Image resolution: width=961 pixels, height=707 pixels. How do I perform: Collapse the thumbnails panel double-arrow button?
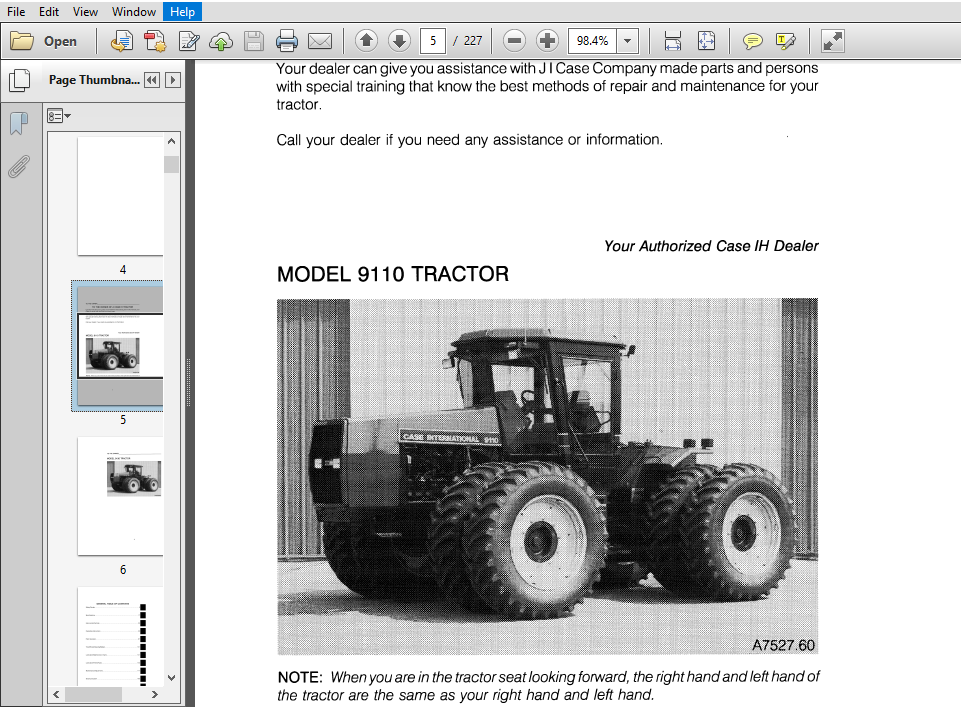click(x=152, y=80)
